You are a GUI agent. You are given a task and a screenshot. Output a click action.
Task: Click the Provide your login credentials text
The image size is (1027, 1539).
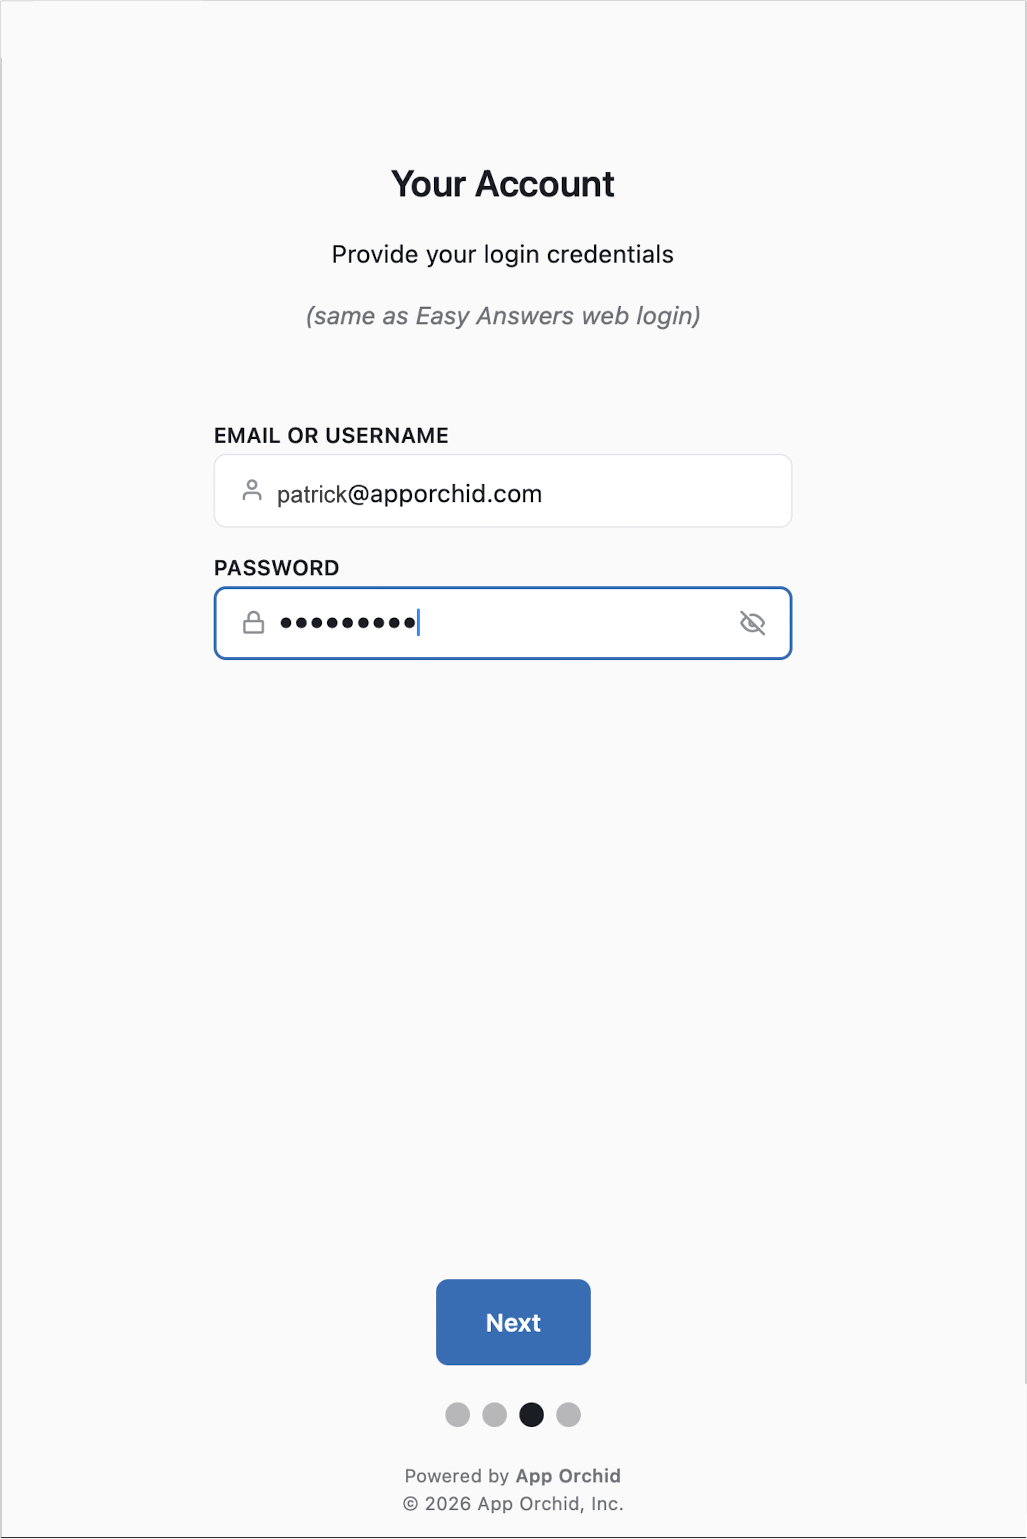(503, 254)
